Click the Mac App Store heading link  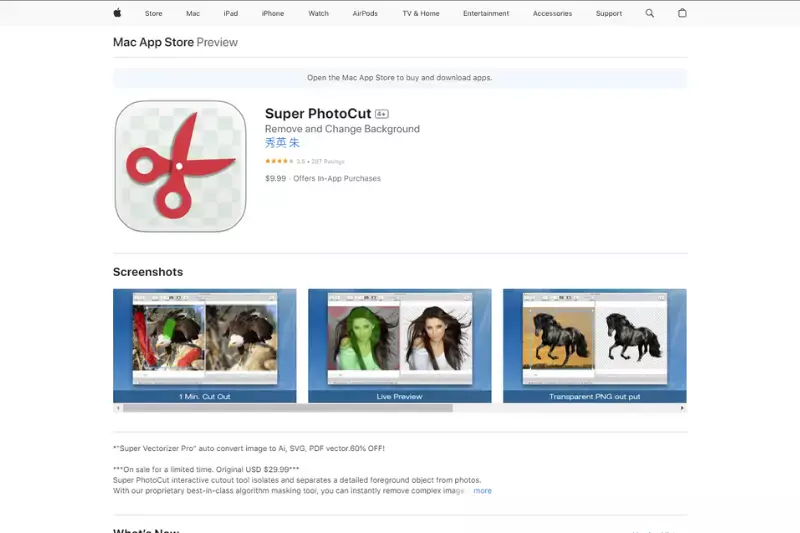point(153,42)
